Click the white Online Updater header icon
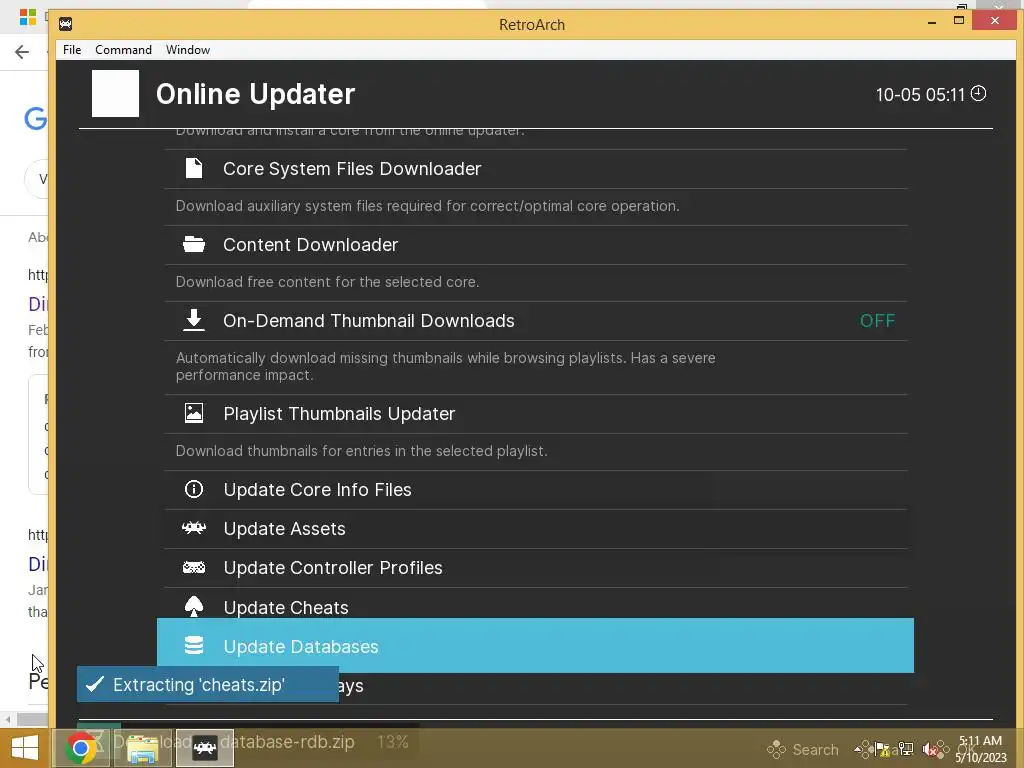 click(x=116, y=93)
